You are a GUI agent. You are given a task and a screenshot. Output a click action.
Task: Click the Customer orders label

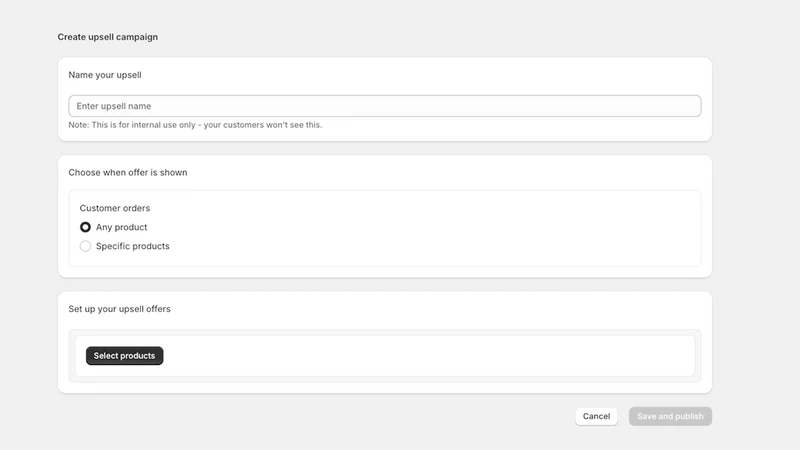tap(115, 208)
